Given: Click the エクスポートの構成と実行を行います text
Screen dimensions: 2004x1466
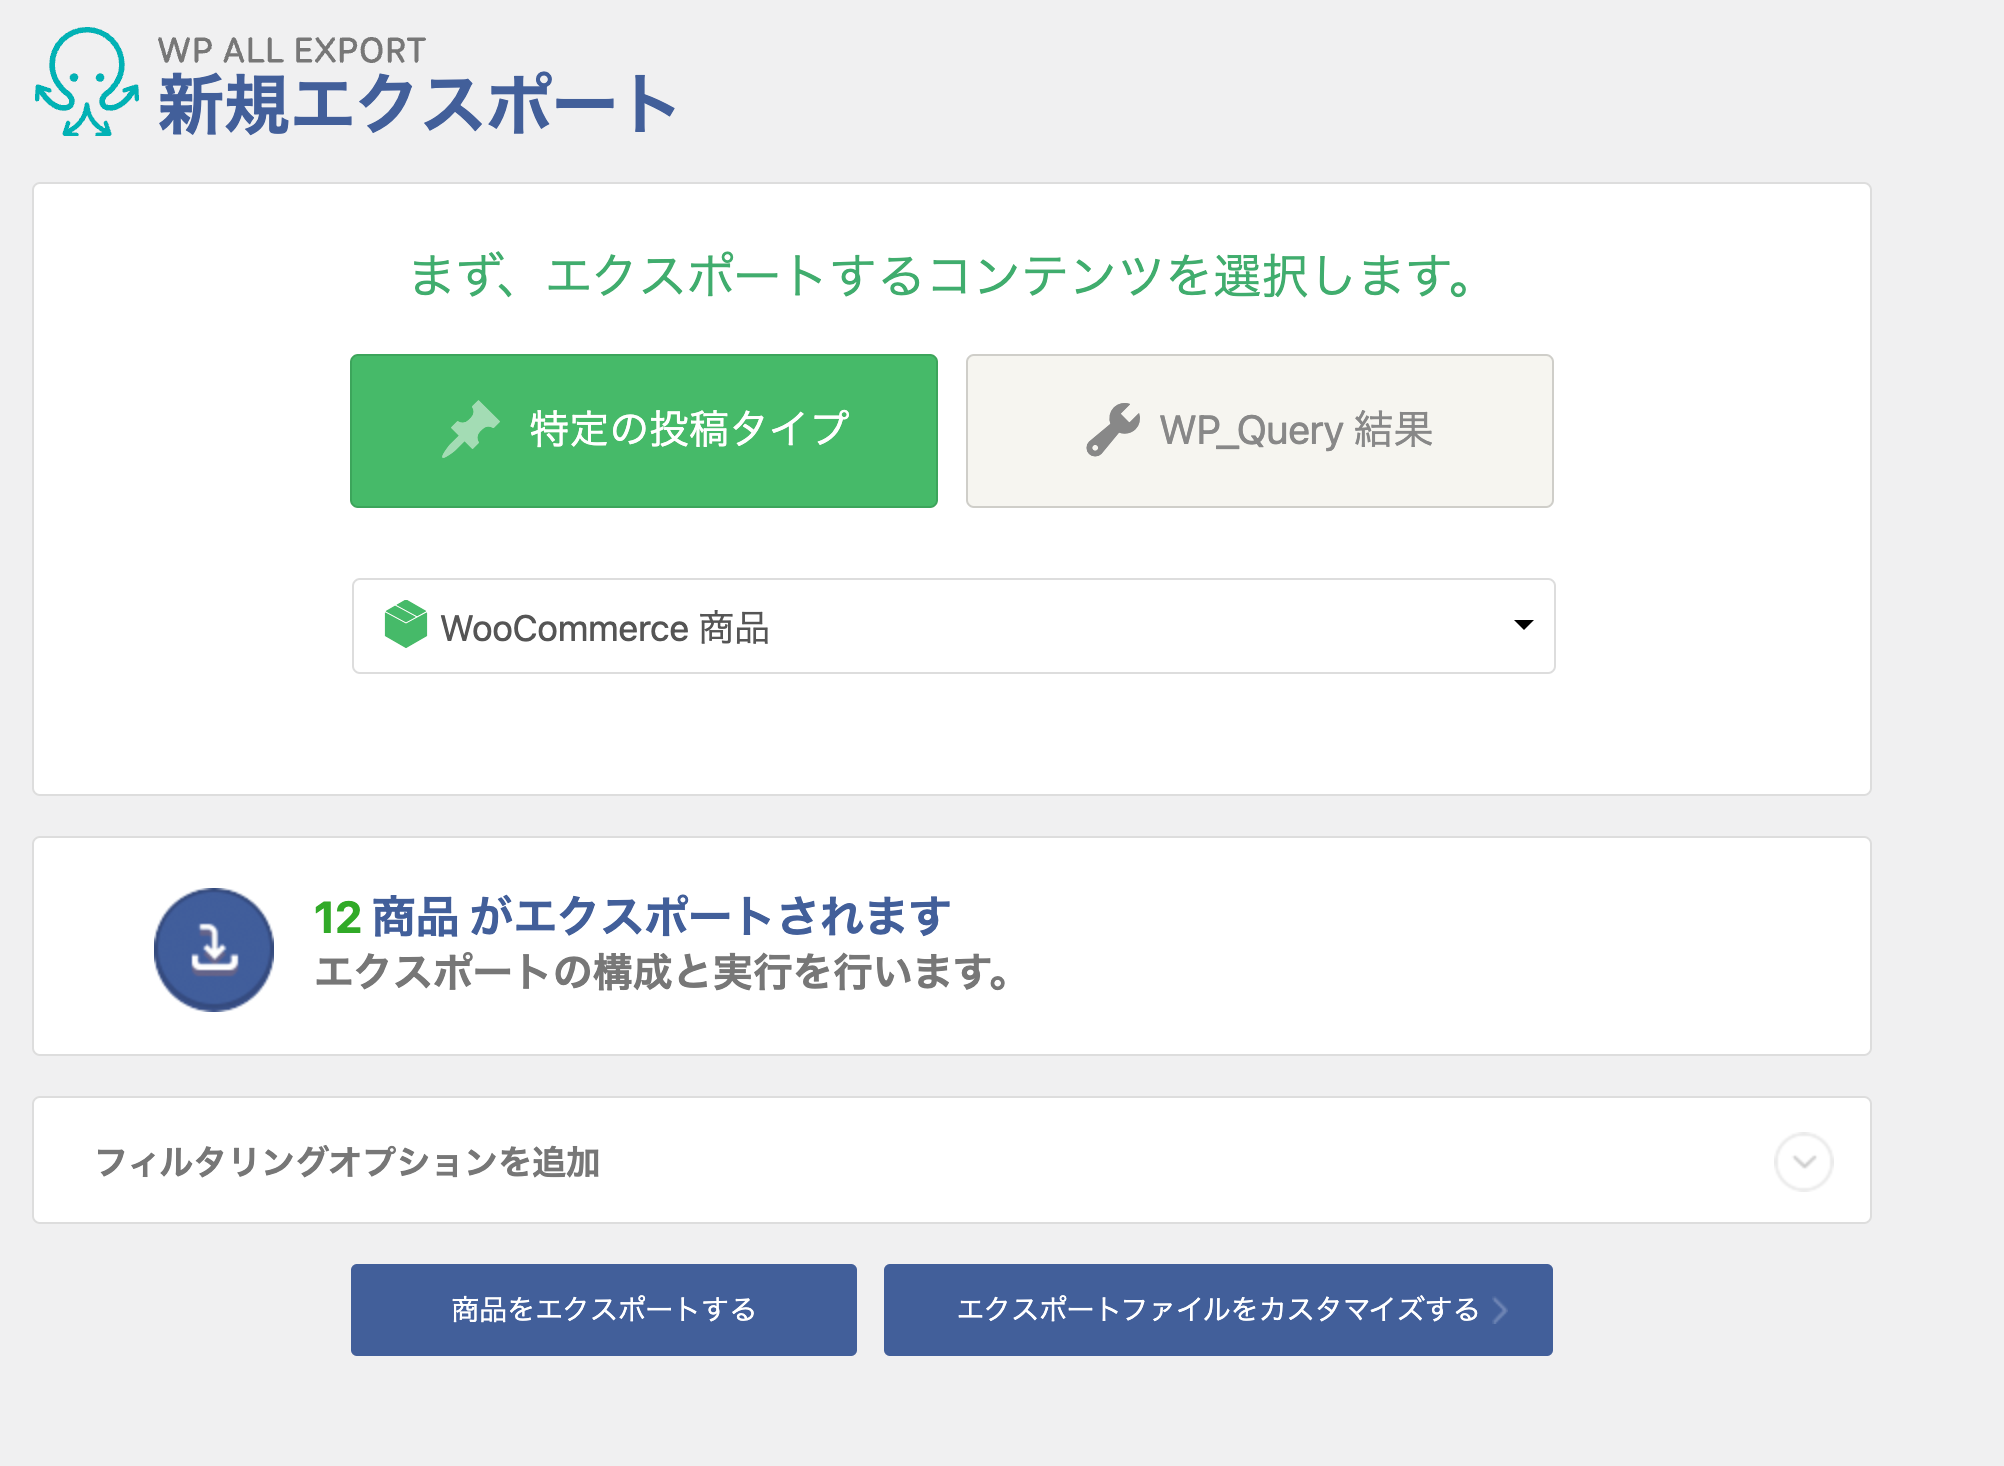Looking at the screenshot, I should coord(664,972).
